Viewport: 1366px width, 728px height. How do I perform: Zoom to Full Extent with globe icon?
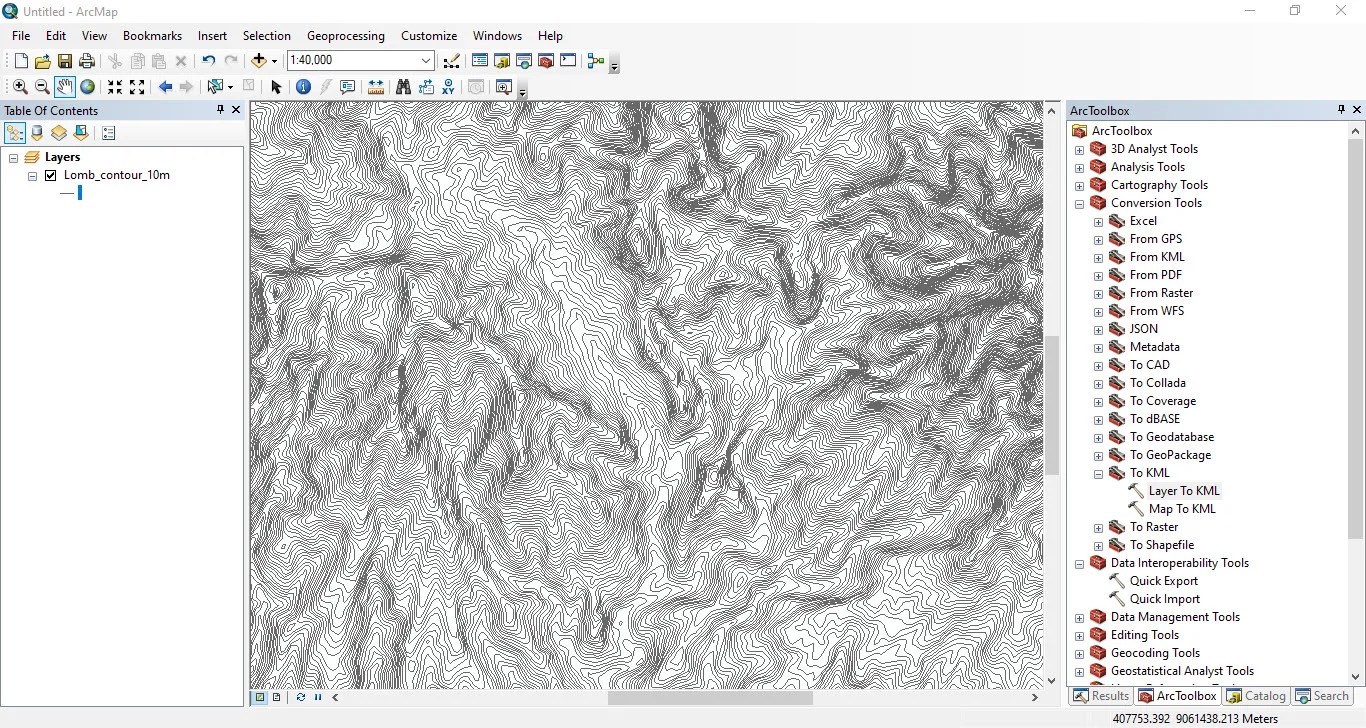click(88, 87)
